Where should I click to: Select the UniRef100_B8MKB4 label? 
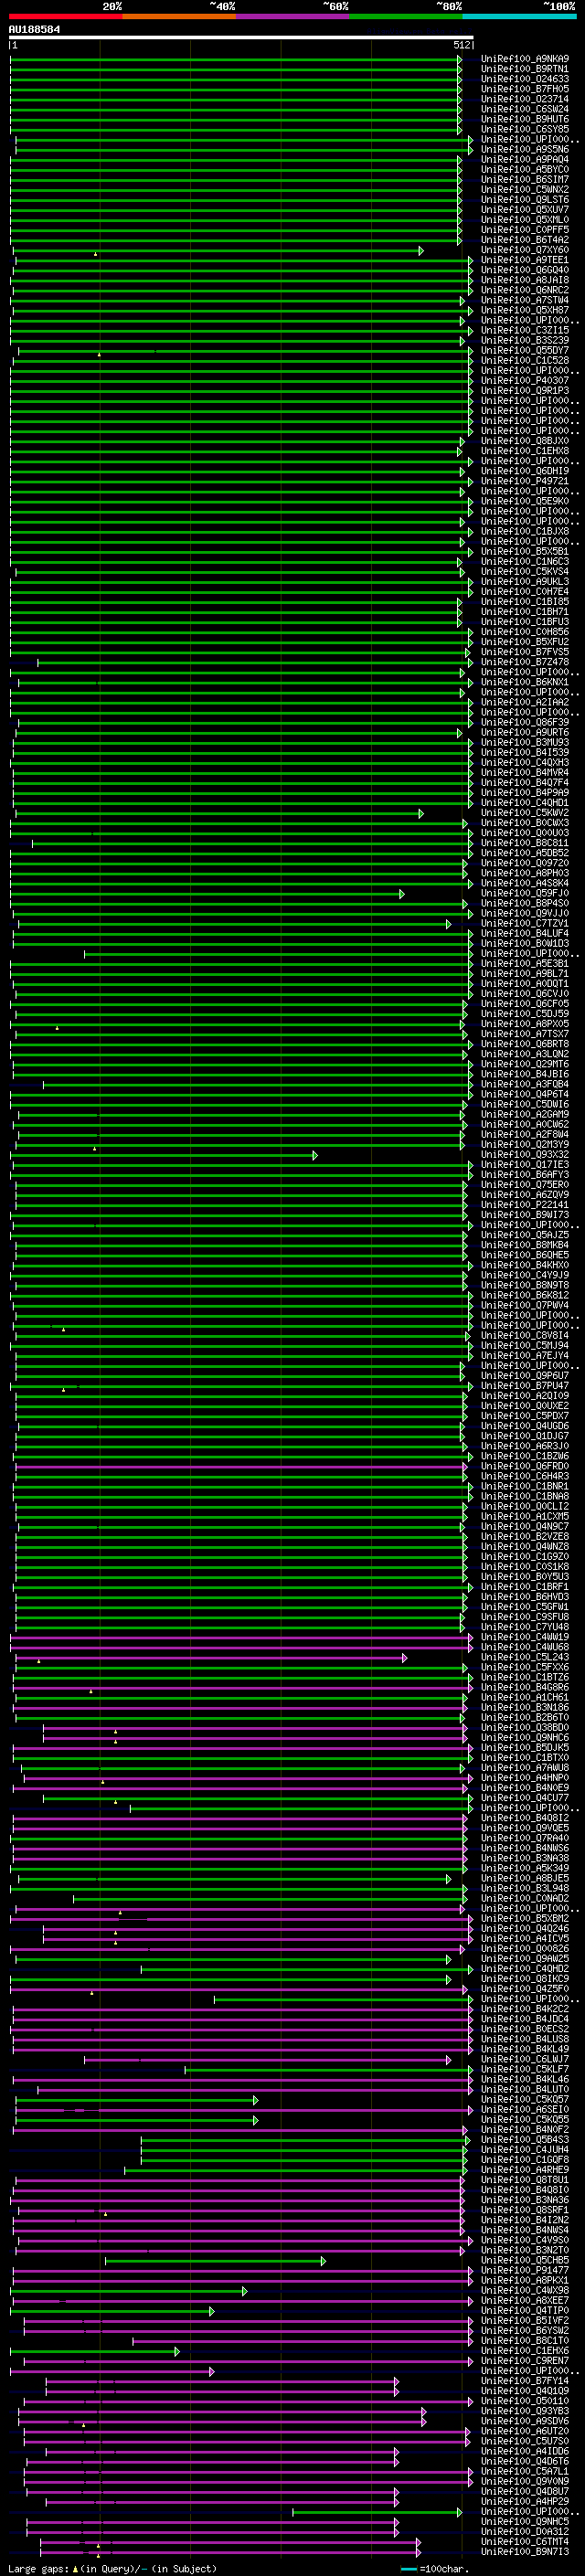[524, 1244]
